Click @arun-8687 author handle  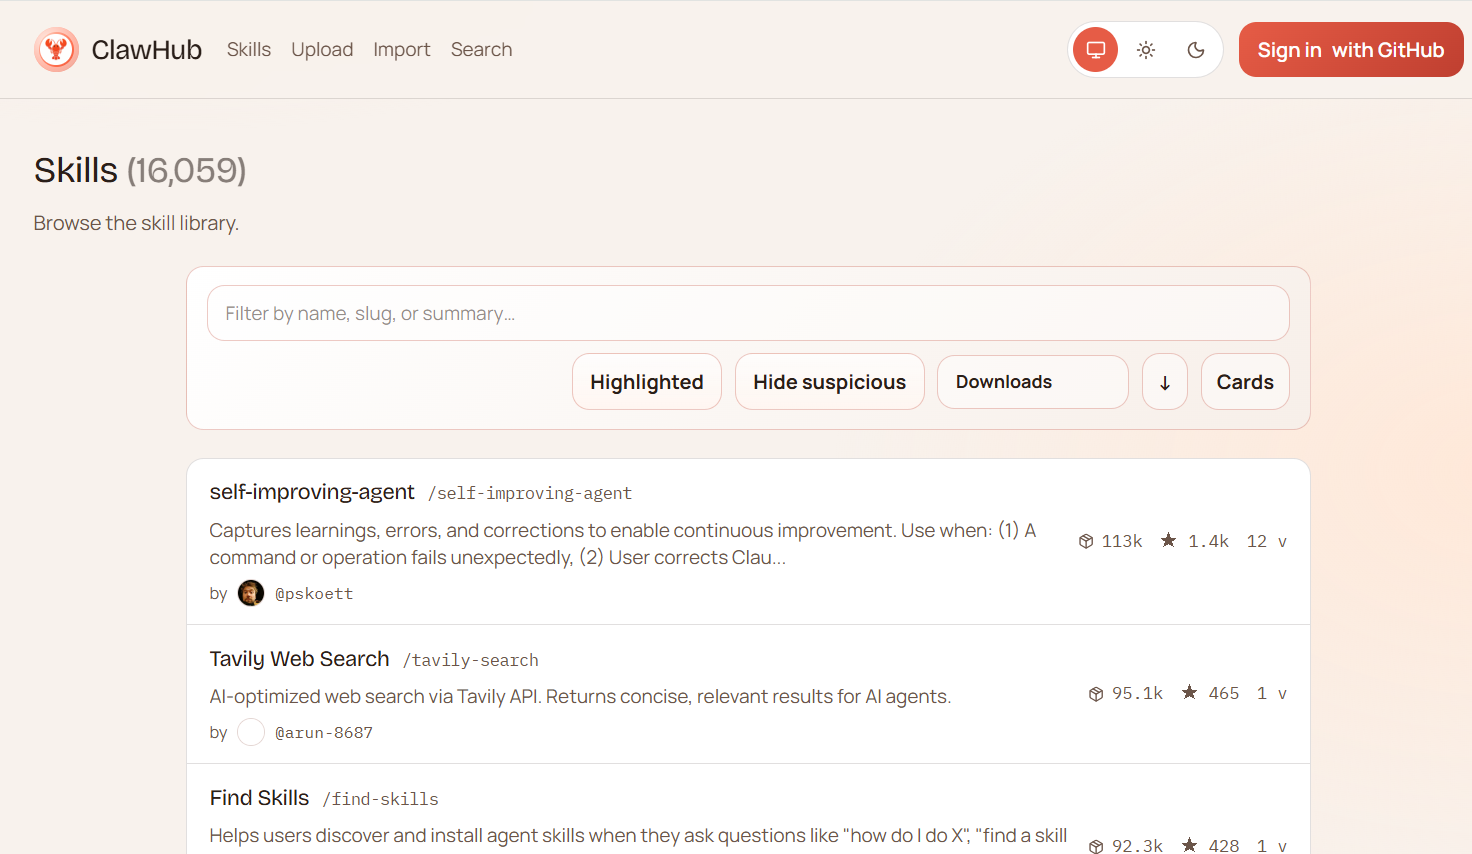coord(324,733)
